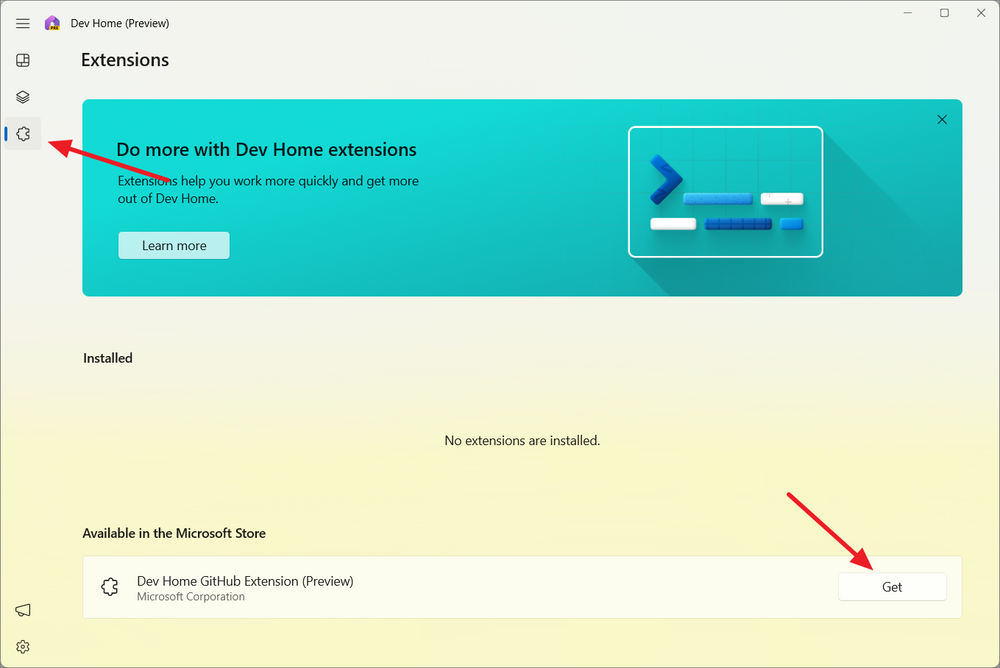
Task: Select the Extensions puzzle icon in sidebar
Action: 22,132
